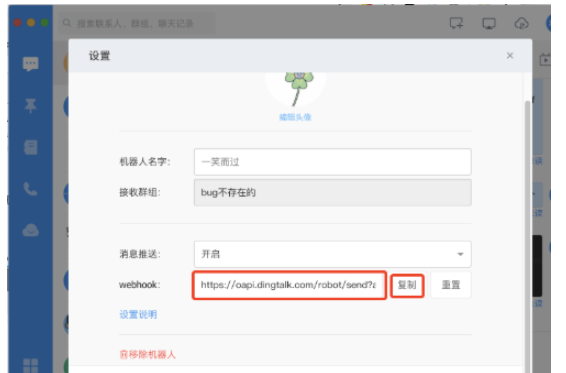
Task: Click the 重置 button for the webhook
Action: (x=451, y=285)
